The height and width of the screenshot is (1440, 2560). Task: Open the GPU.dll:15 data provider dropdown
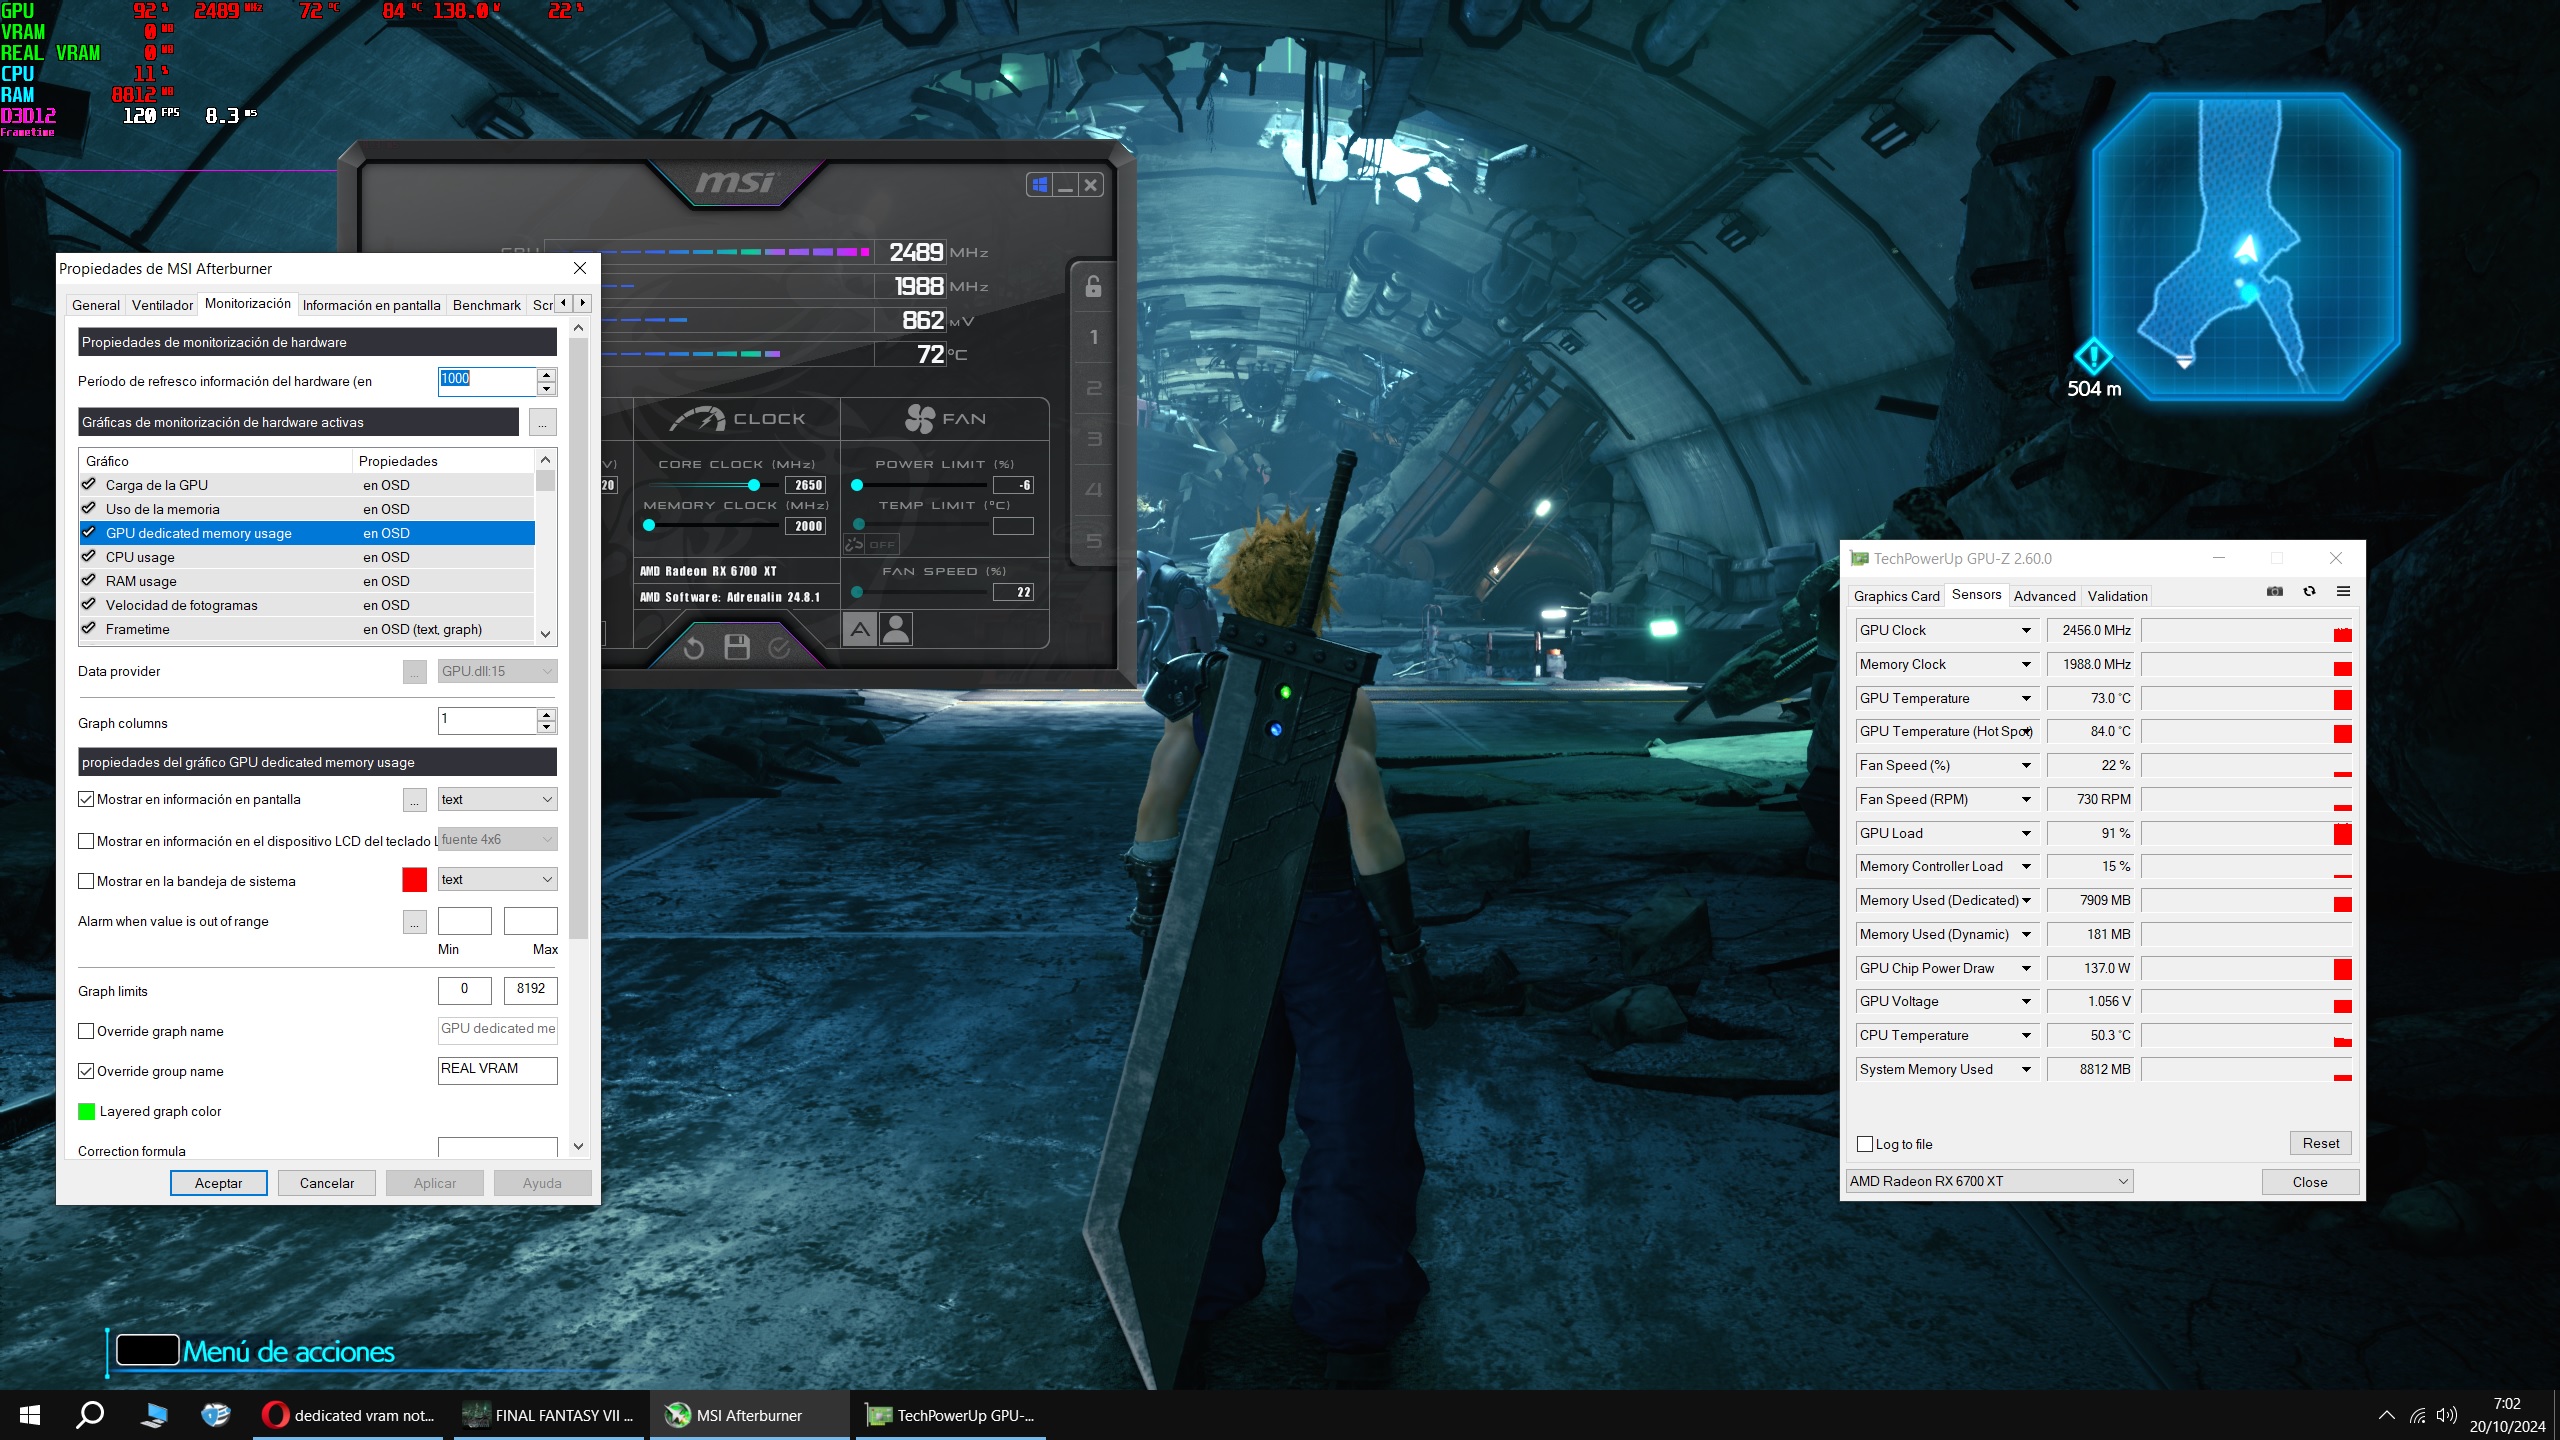(497, 671)
